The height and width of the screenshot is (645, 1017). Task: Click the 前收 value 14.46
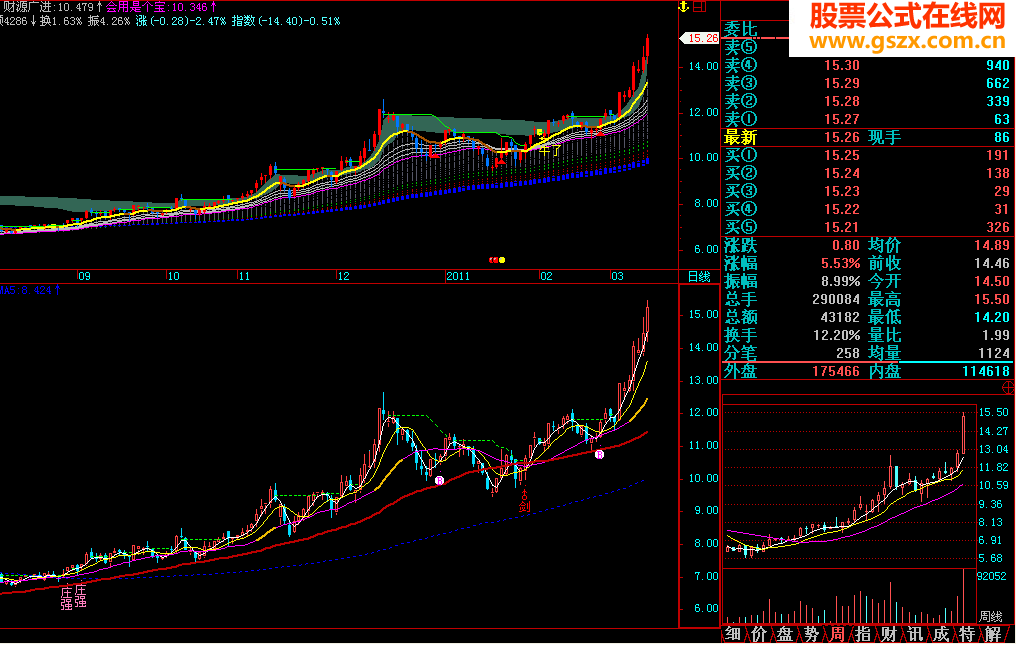(992, 264)
